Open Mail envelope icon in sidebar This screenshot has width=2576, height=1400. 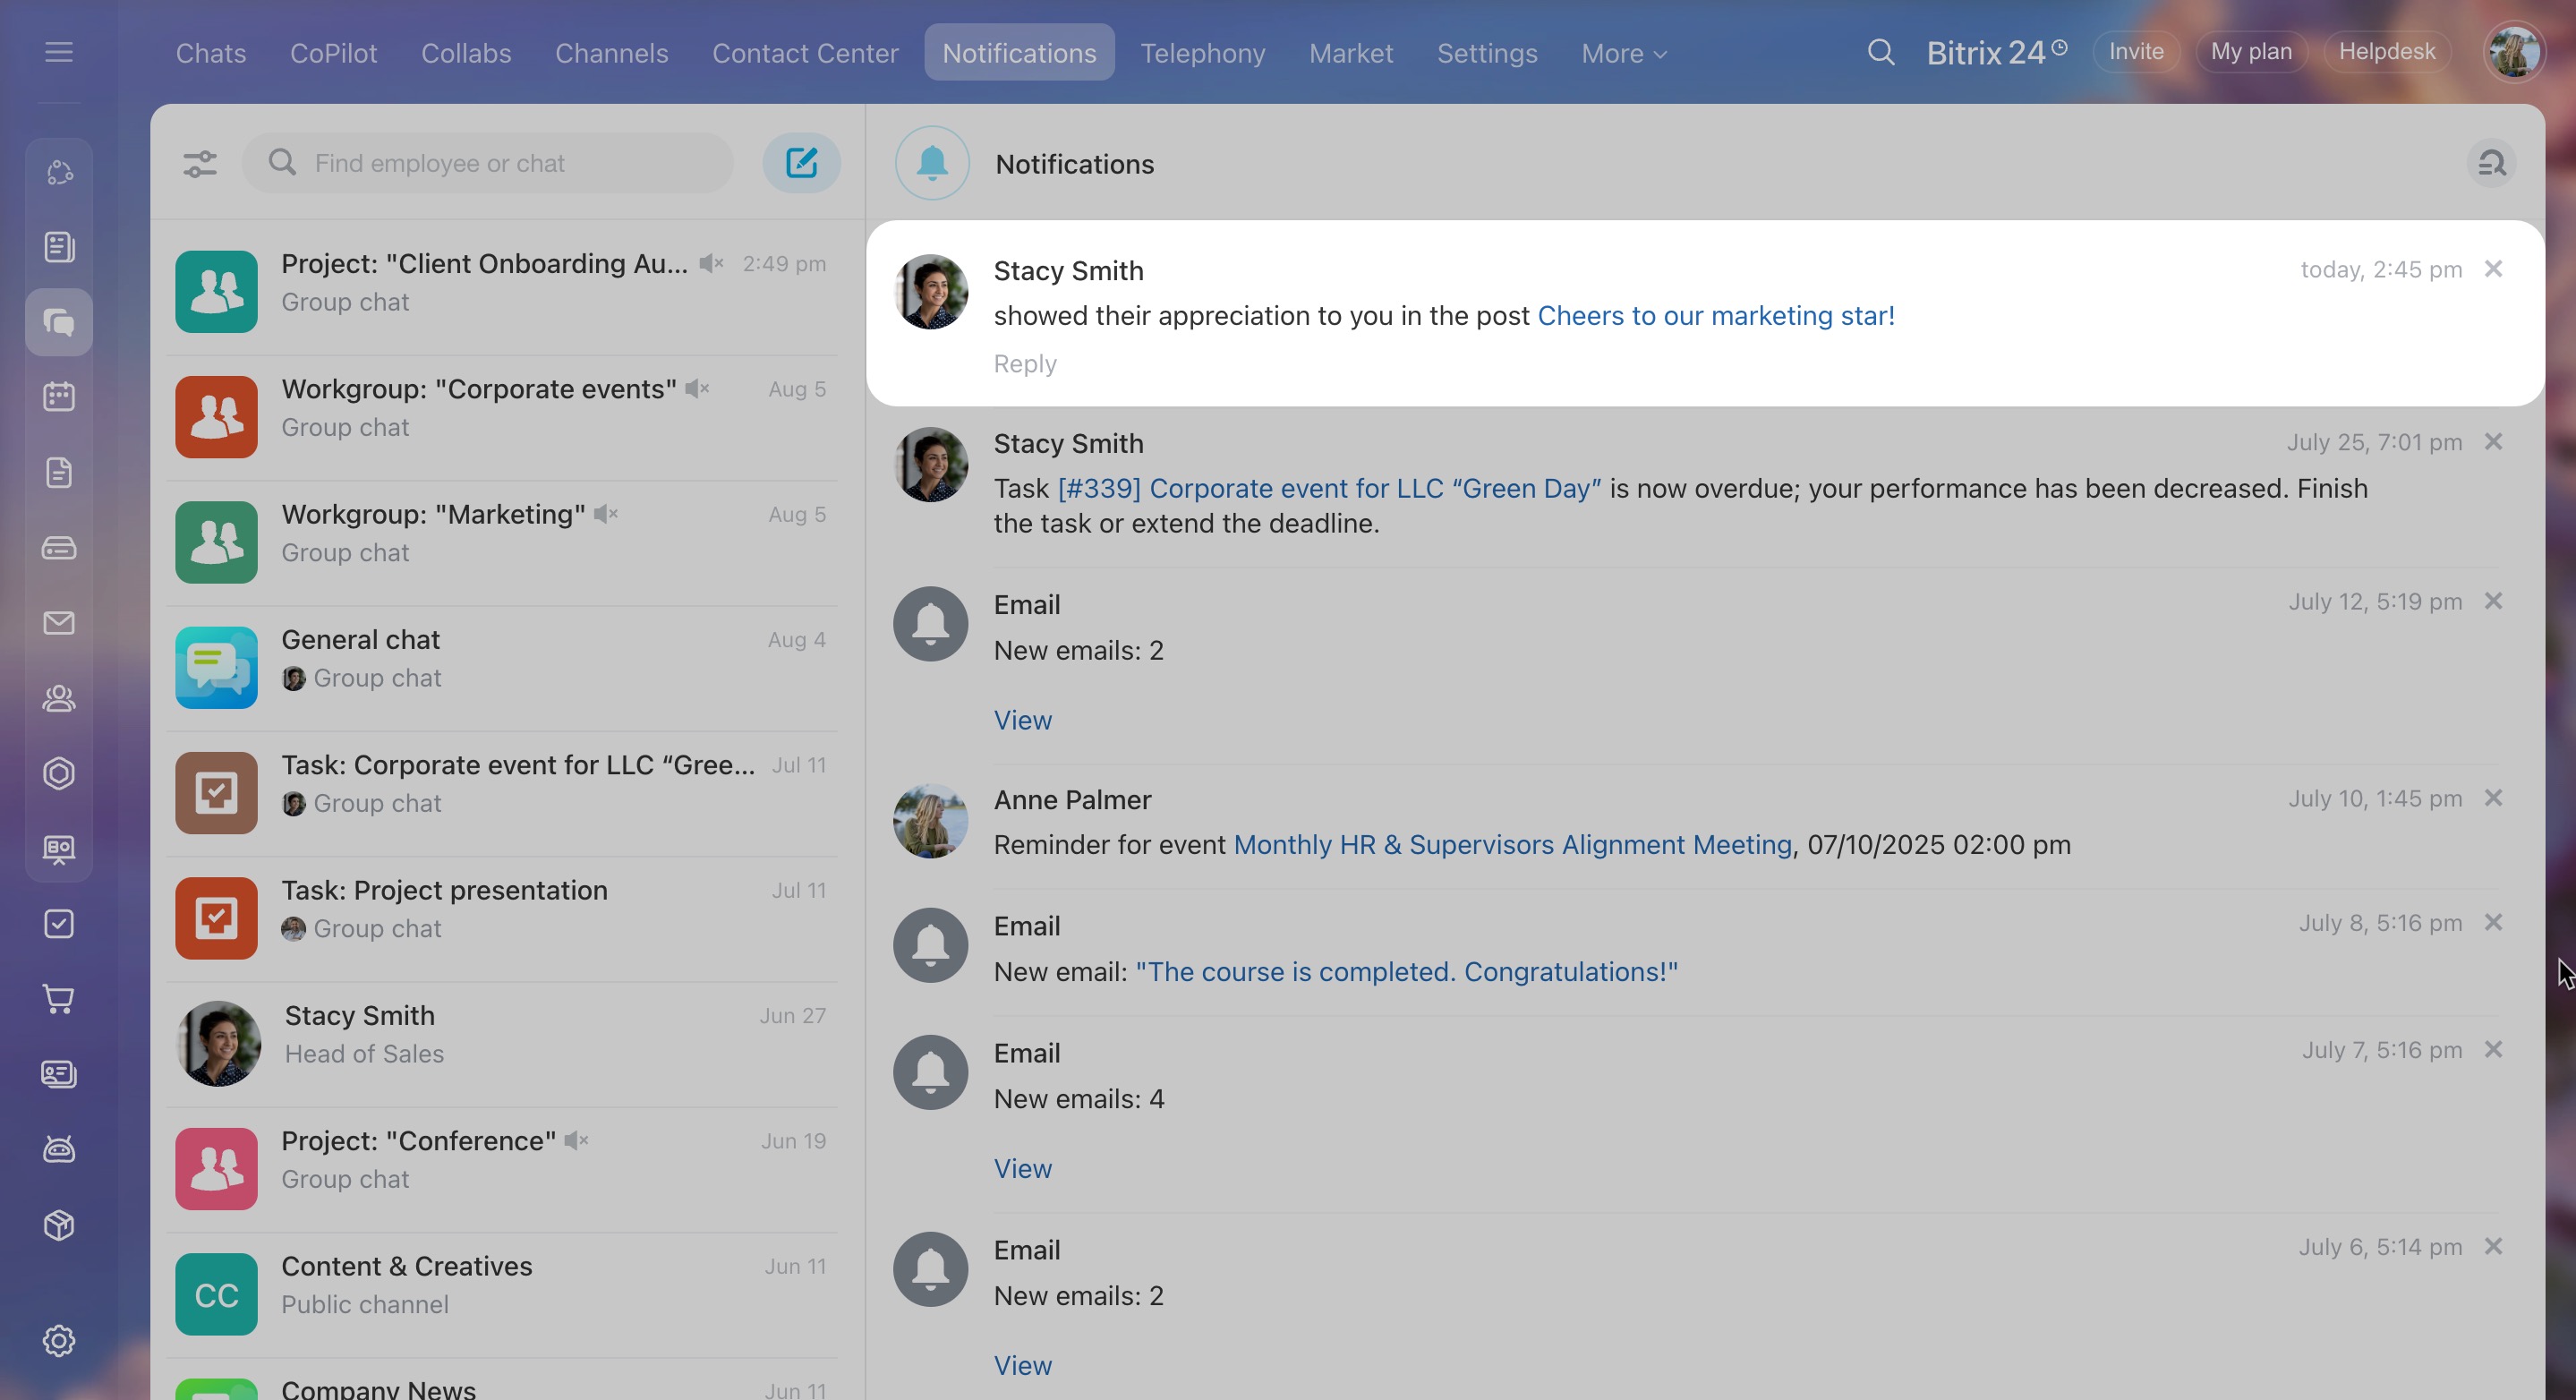(x=59, y=623)
